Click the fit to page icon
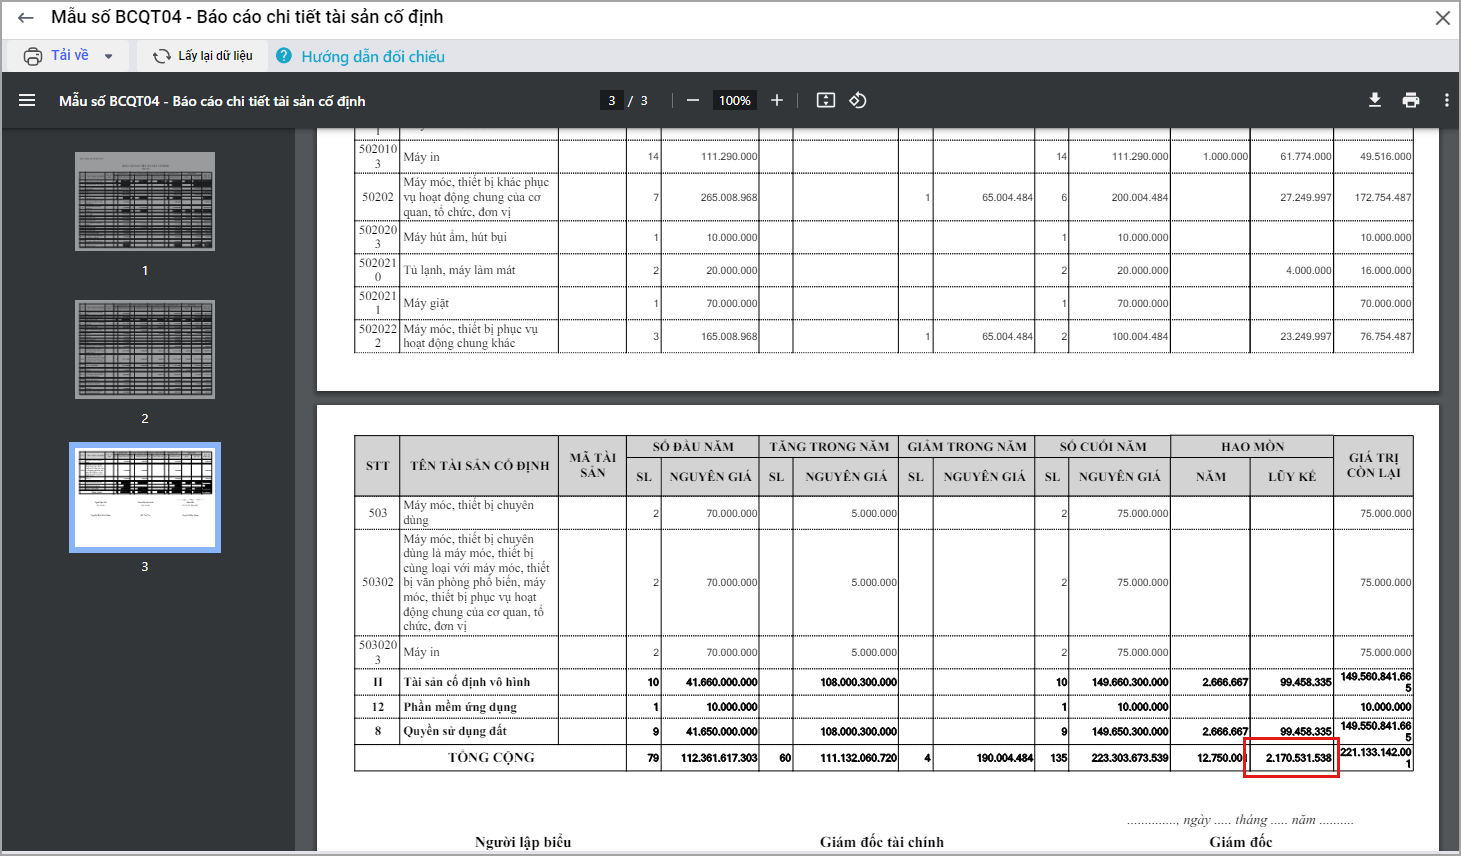 click(826, 100)
